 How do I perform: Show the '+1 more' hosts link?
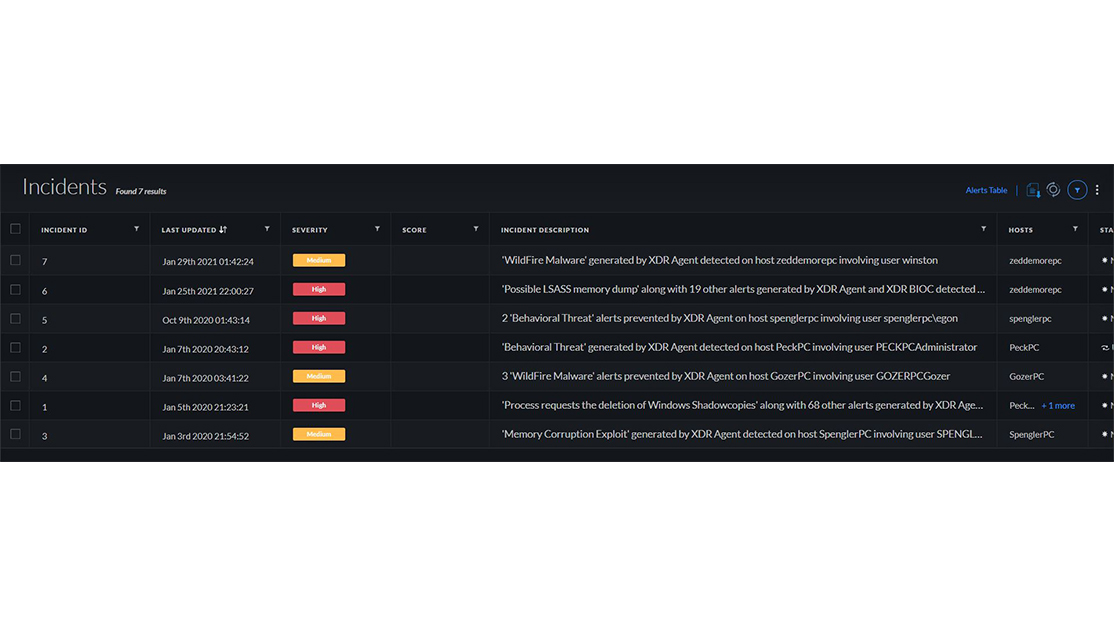[x=1058, y=405]
